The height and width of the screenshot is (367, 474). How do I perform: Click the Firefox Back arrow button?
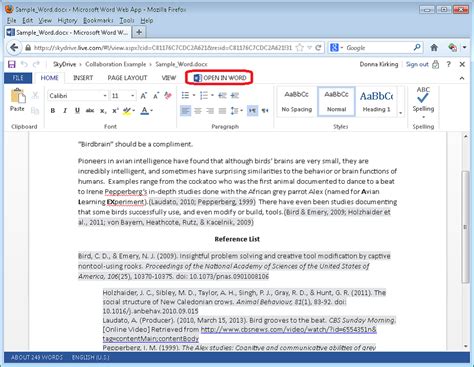[x=14, y=48]
